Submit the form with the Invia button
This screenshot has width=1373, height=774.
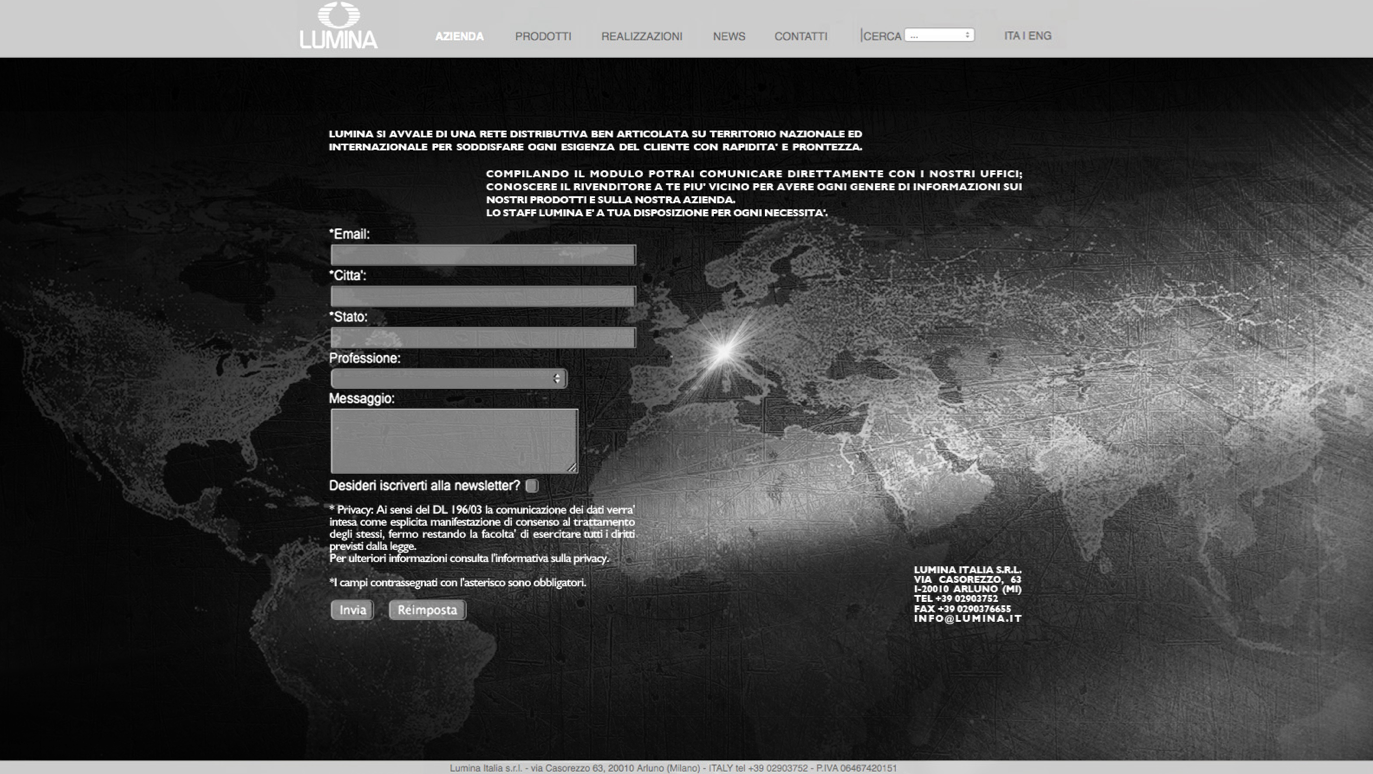coord(352,610)
